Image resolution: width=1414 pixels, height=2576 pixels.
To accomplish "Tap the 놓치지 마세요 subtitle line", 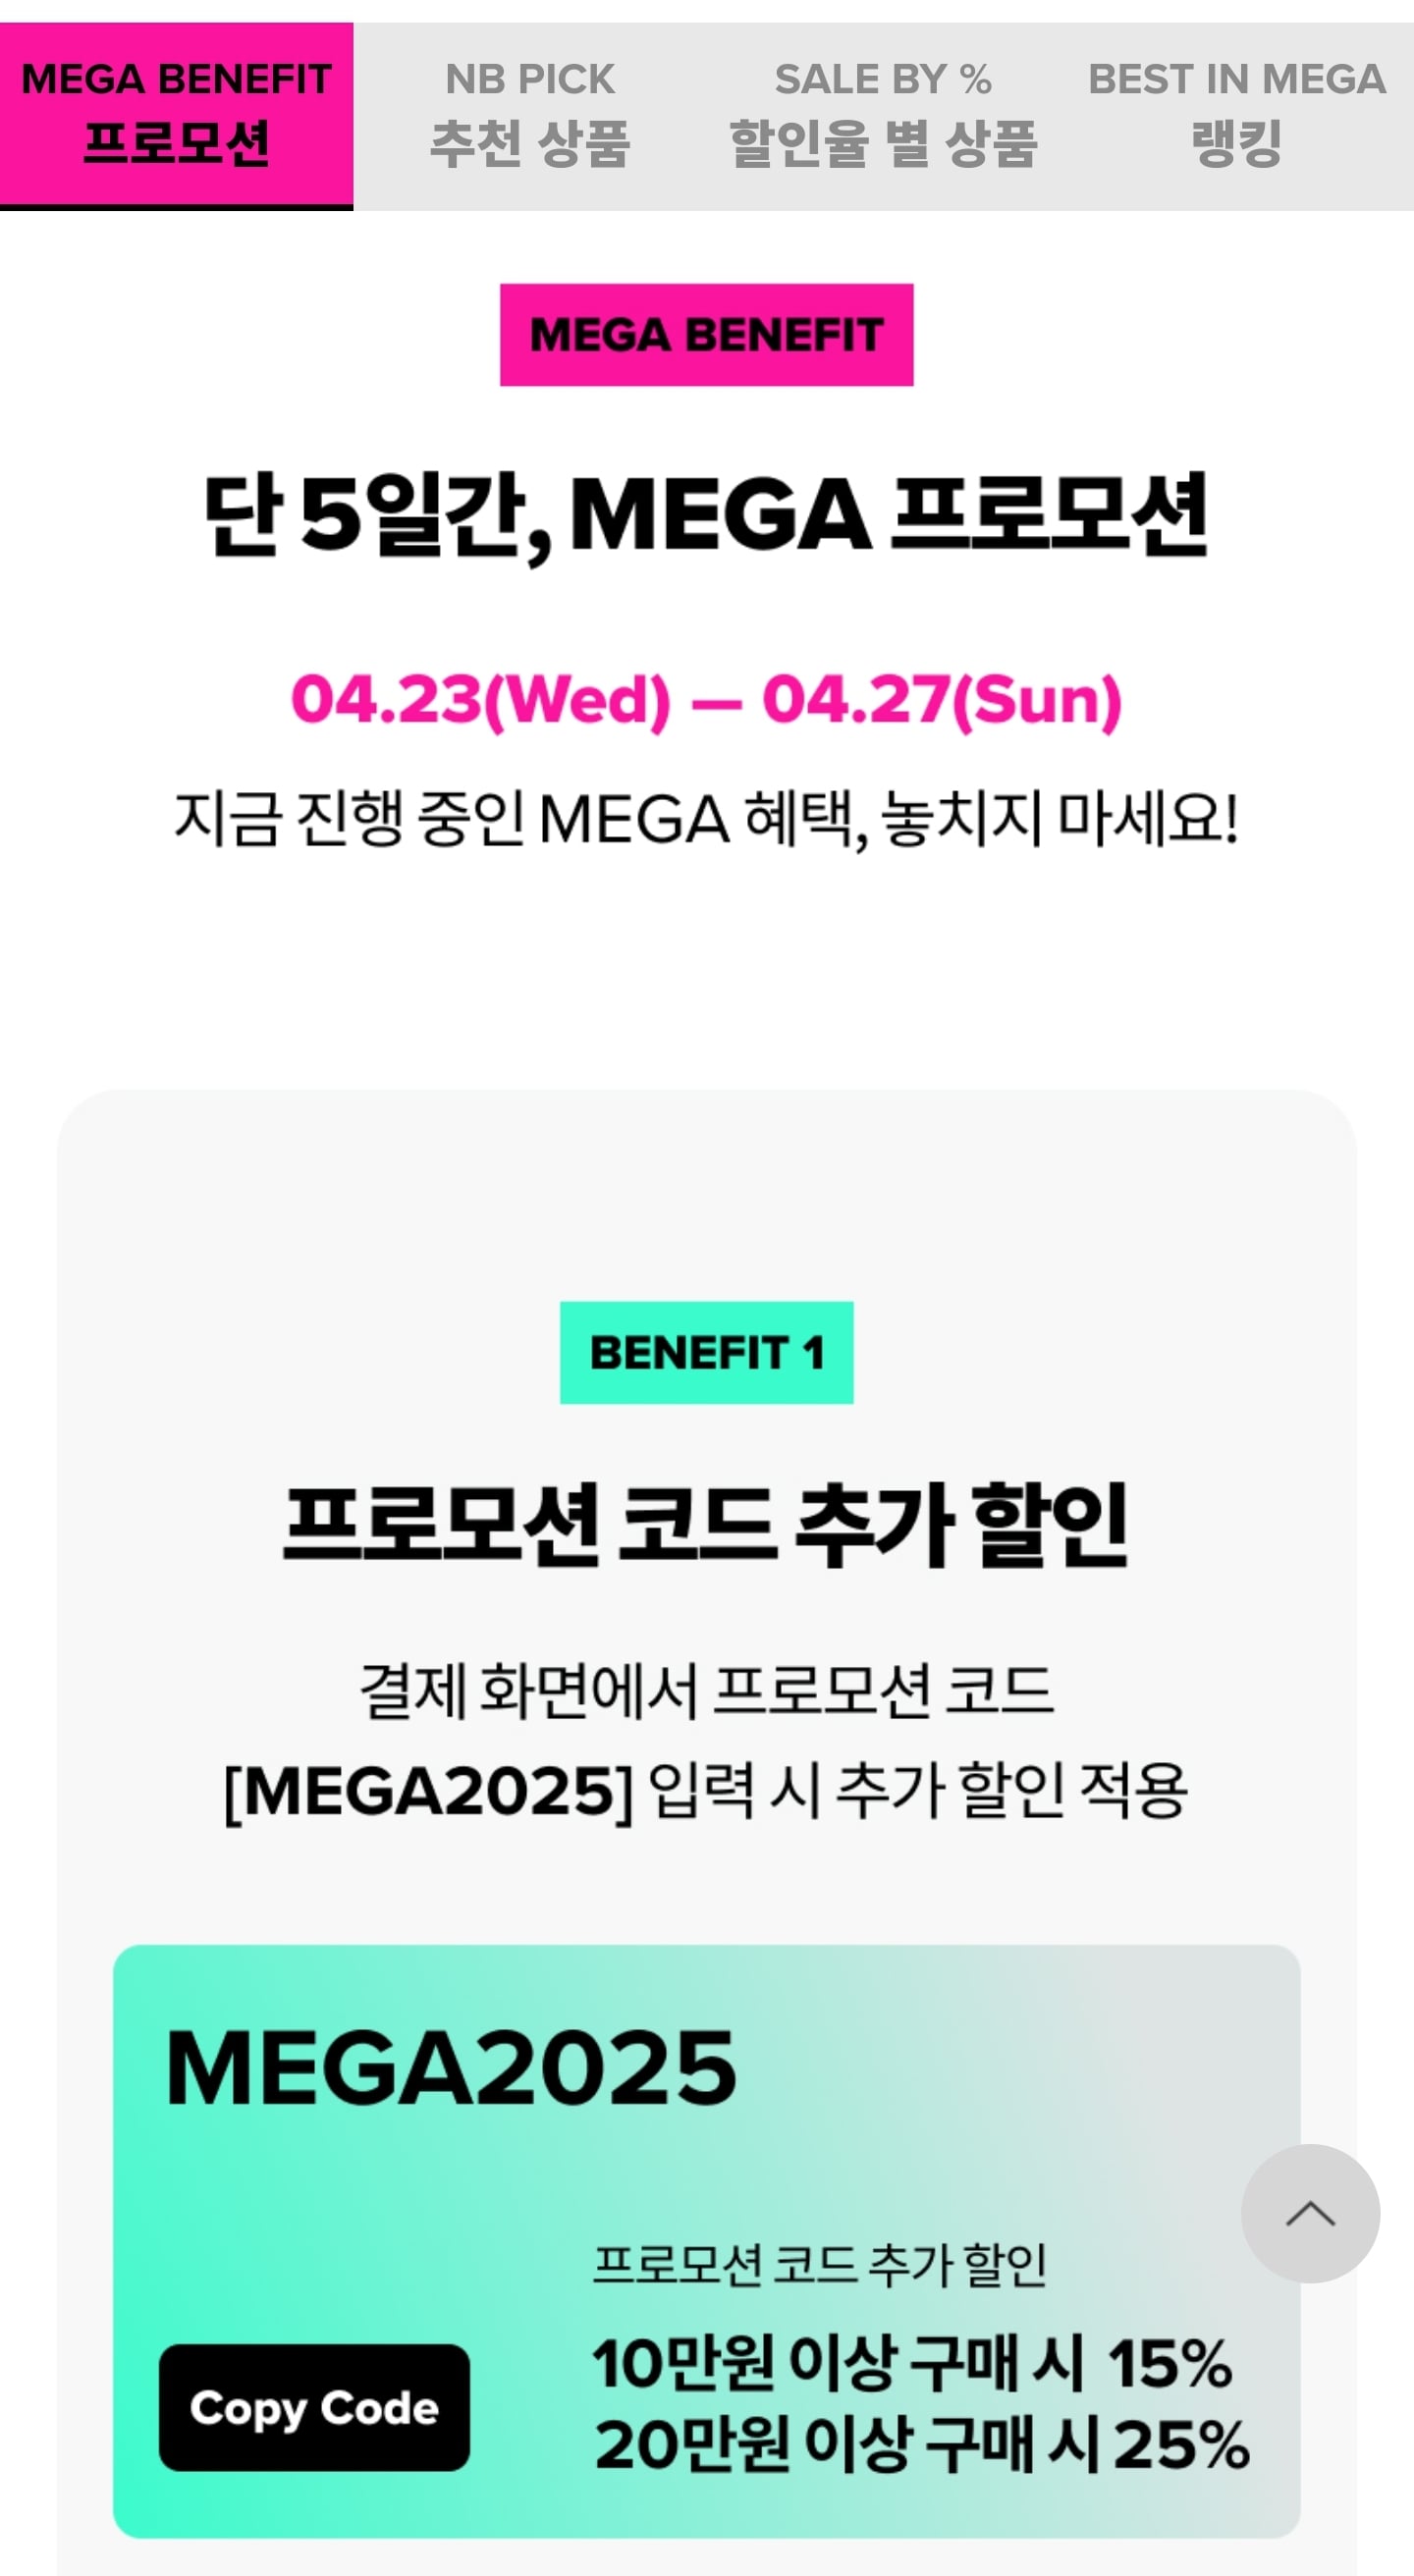I will pos(706,819).
